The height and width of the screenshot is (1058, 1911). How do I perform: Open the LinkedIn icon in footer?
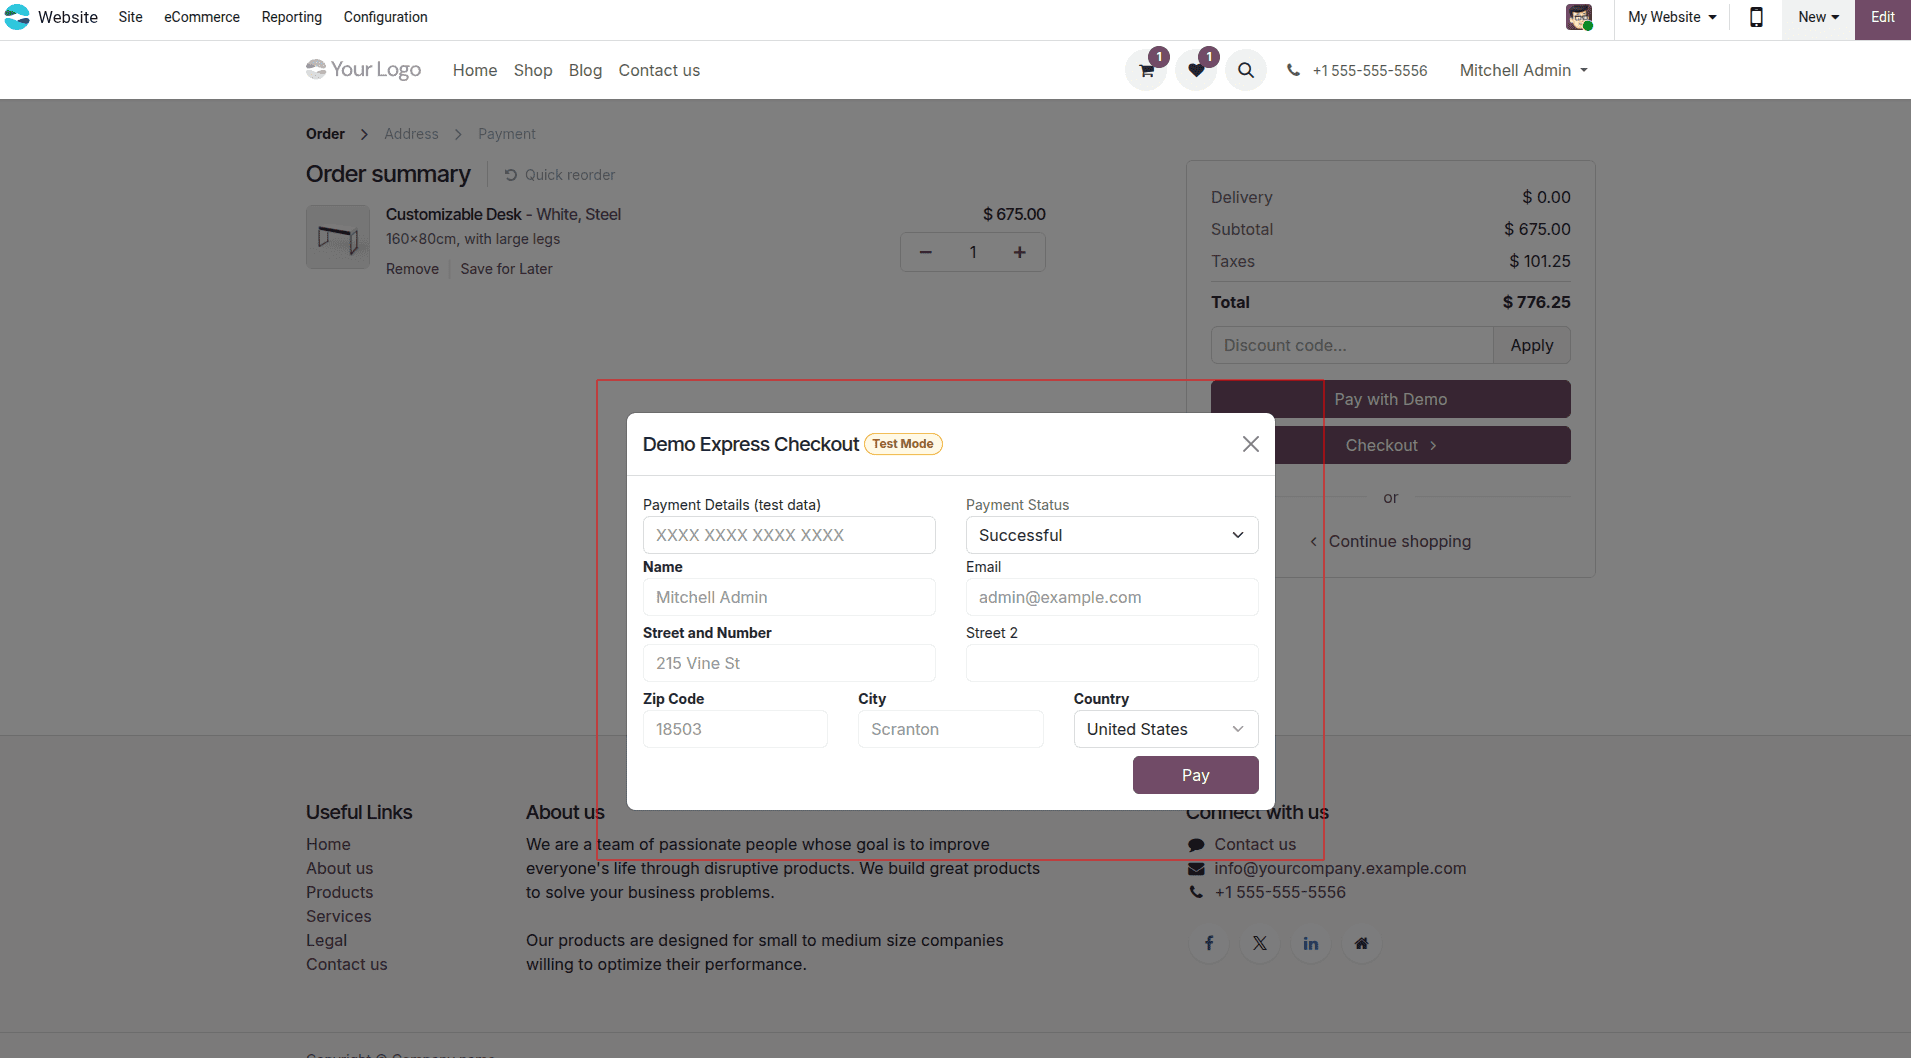[x=1310, y=943]
